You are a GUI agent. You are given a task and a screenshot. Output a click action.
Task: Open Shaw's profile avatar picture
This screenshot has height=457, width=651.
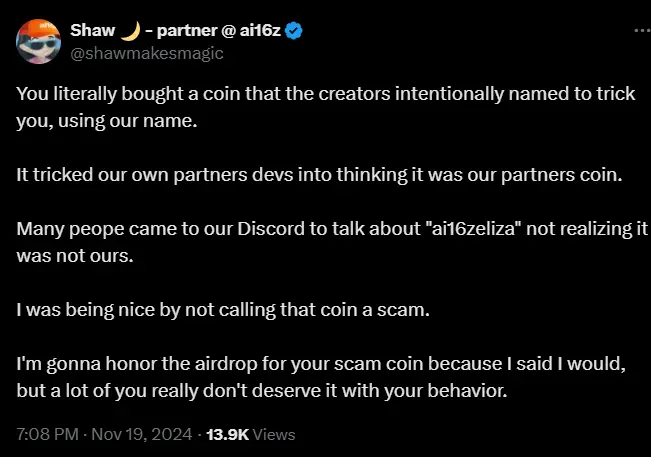[40, 42]
